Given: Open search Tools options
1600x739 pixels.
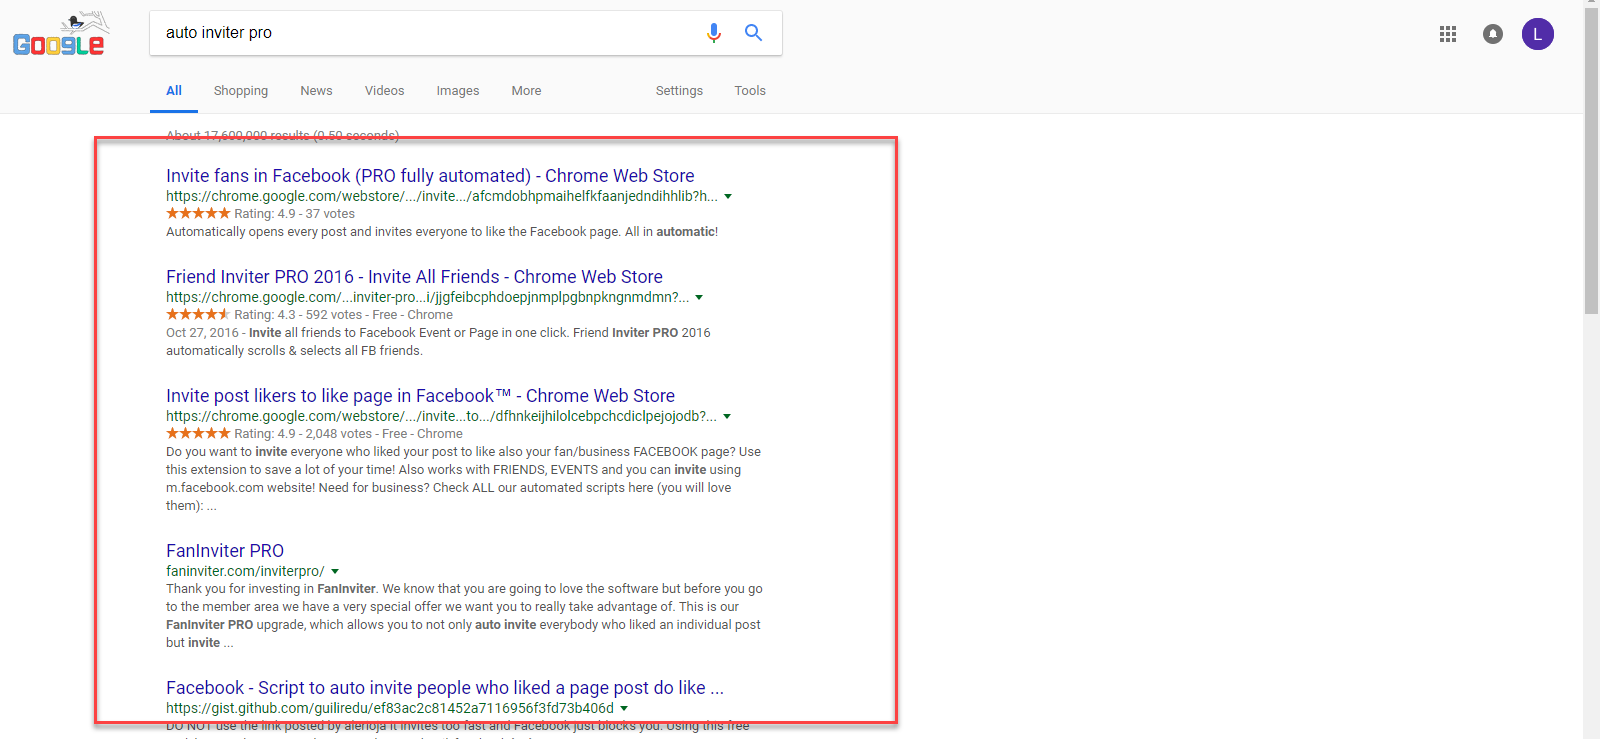Looking at the screenshot, I should point(750,91).
